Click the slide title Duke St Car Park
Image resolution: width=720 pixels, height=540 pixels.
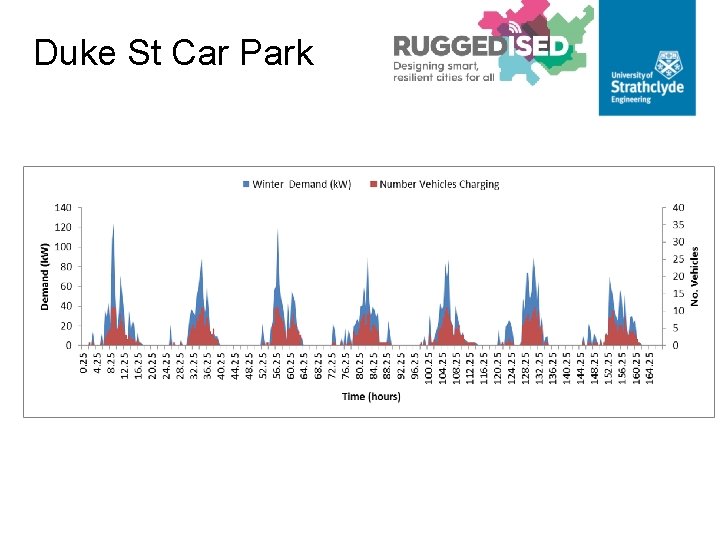[174, 52]
